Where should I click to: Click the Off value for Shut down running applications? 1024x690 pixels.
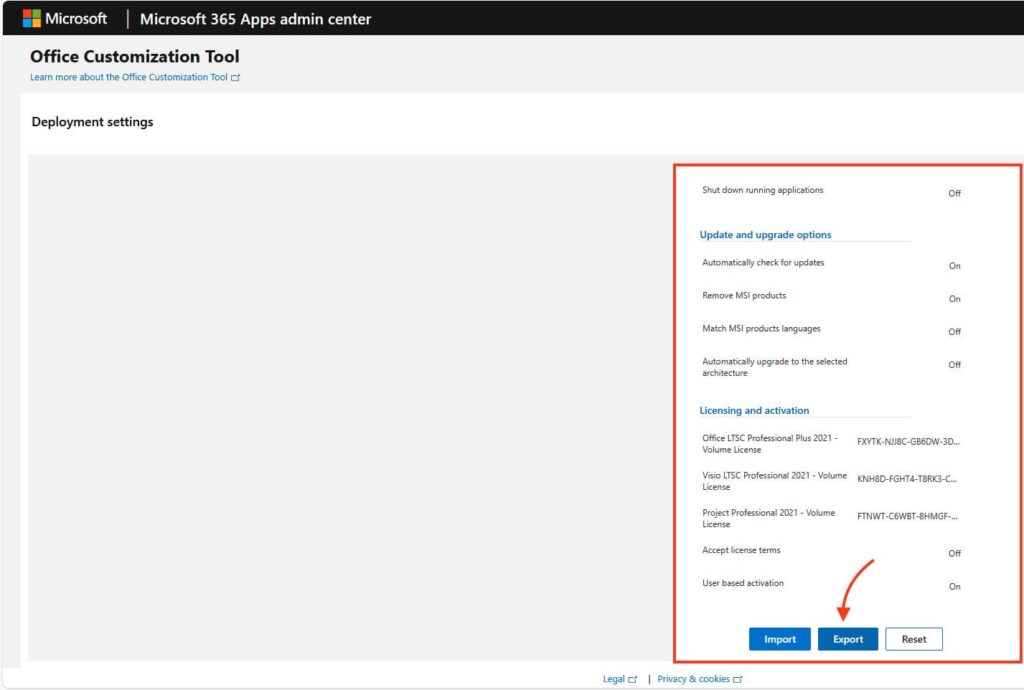click(x=954, y=193)
